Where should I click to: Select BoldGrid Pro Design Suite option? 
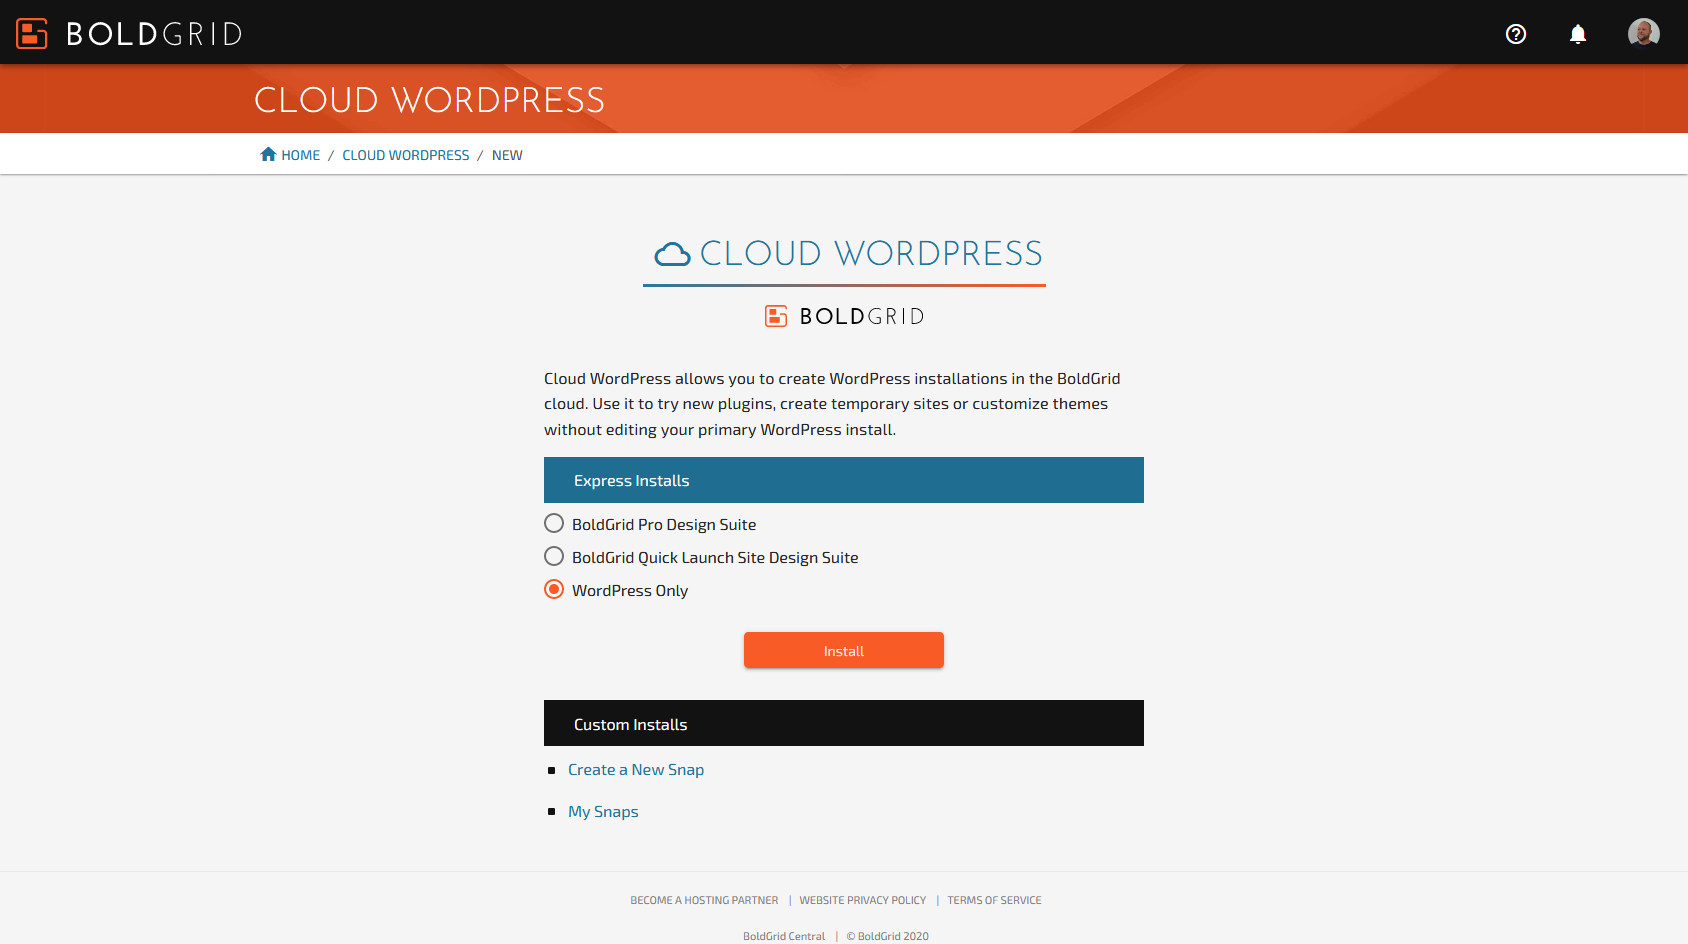coord(554,523)
